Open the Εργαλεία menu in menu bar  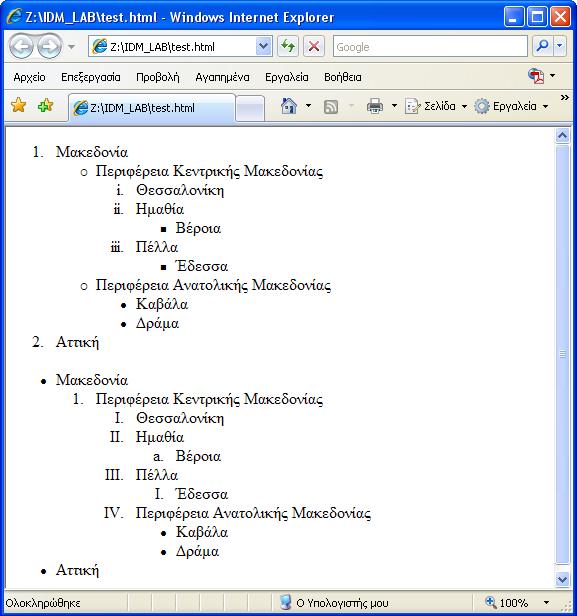point(286,77)
